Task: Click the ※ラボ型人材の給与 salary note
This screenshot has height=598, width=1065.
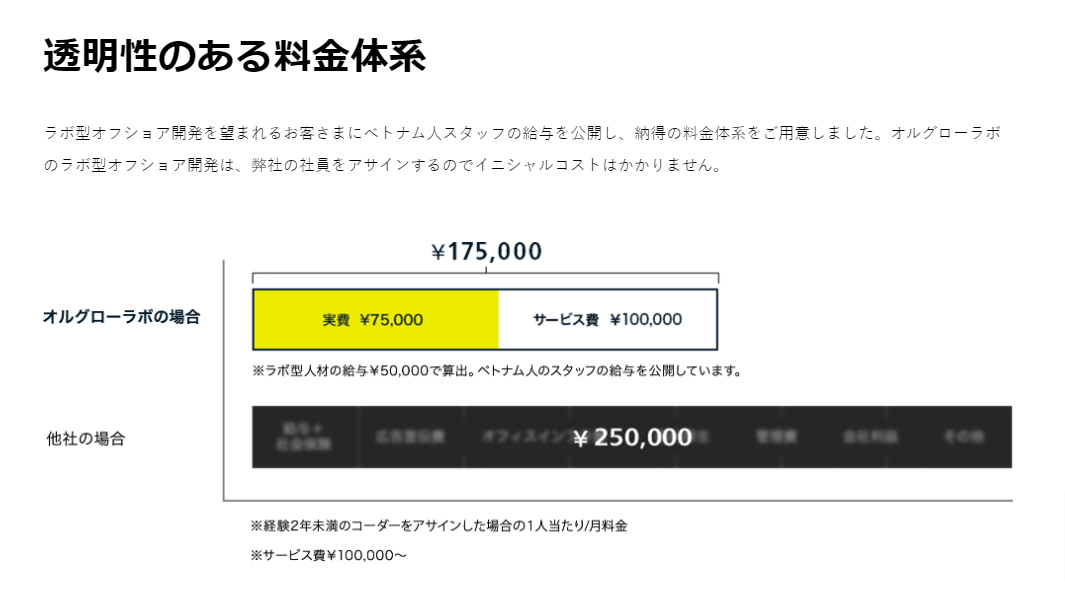Action: [497, 371]
